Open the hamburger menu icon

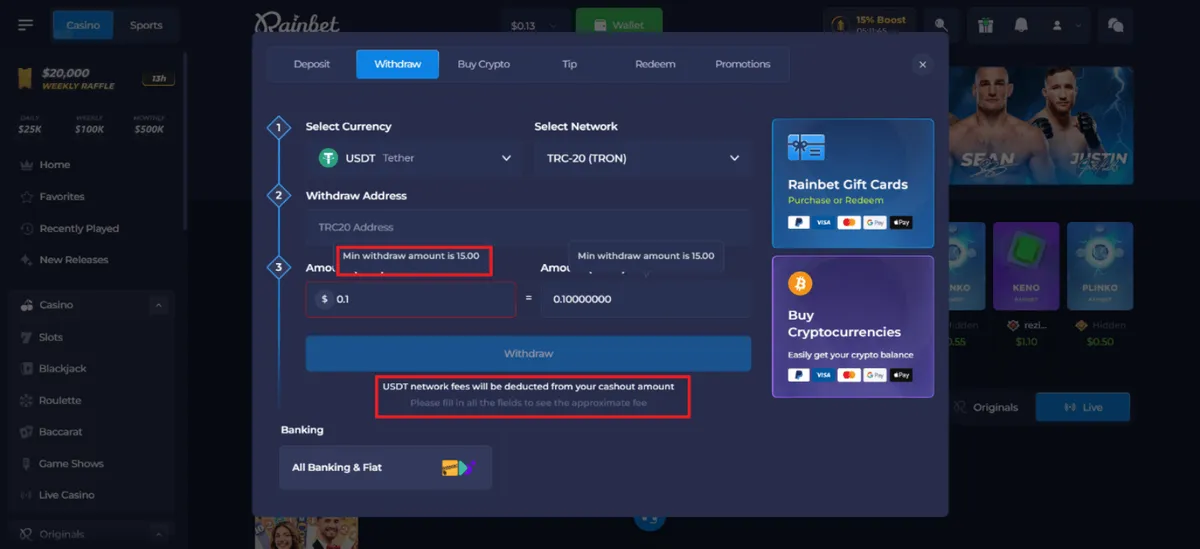(26, 25)
